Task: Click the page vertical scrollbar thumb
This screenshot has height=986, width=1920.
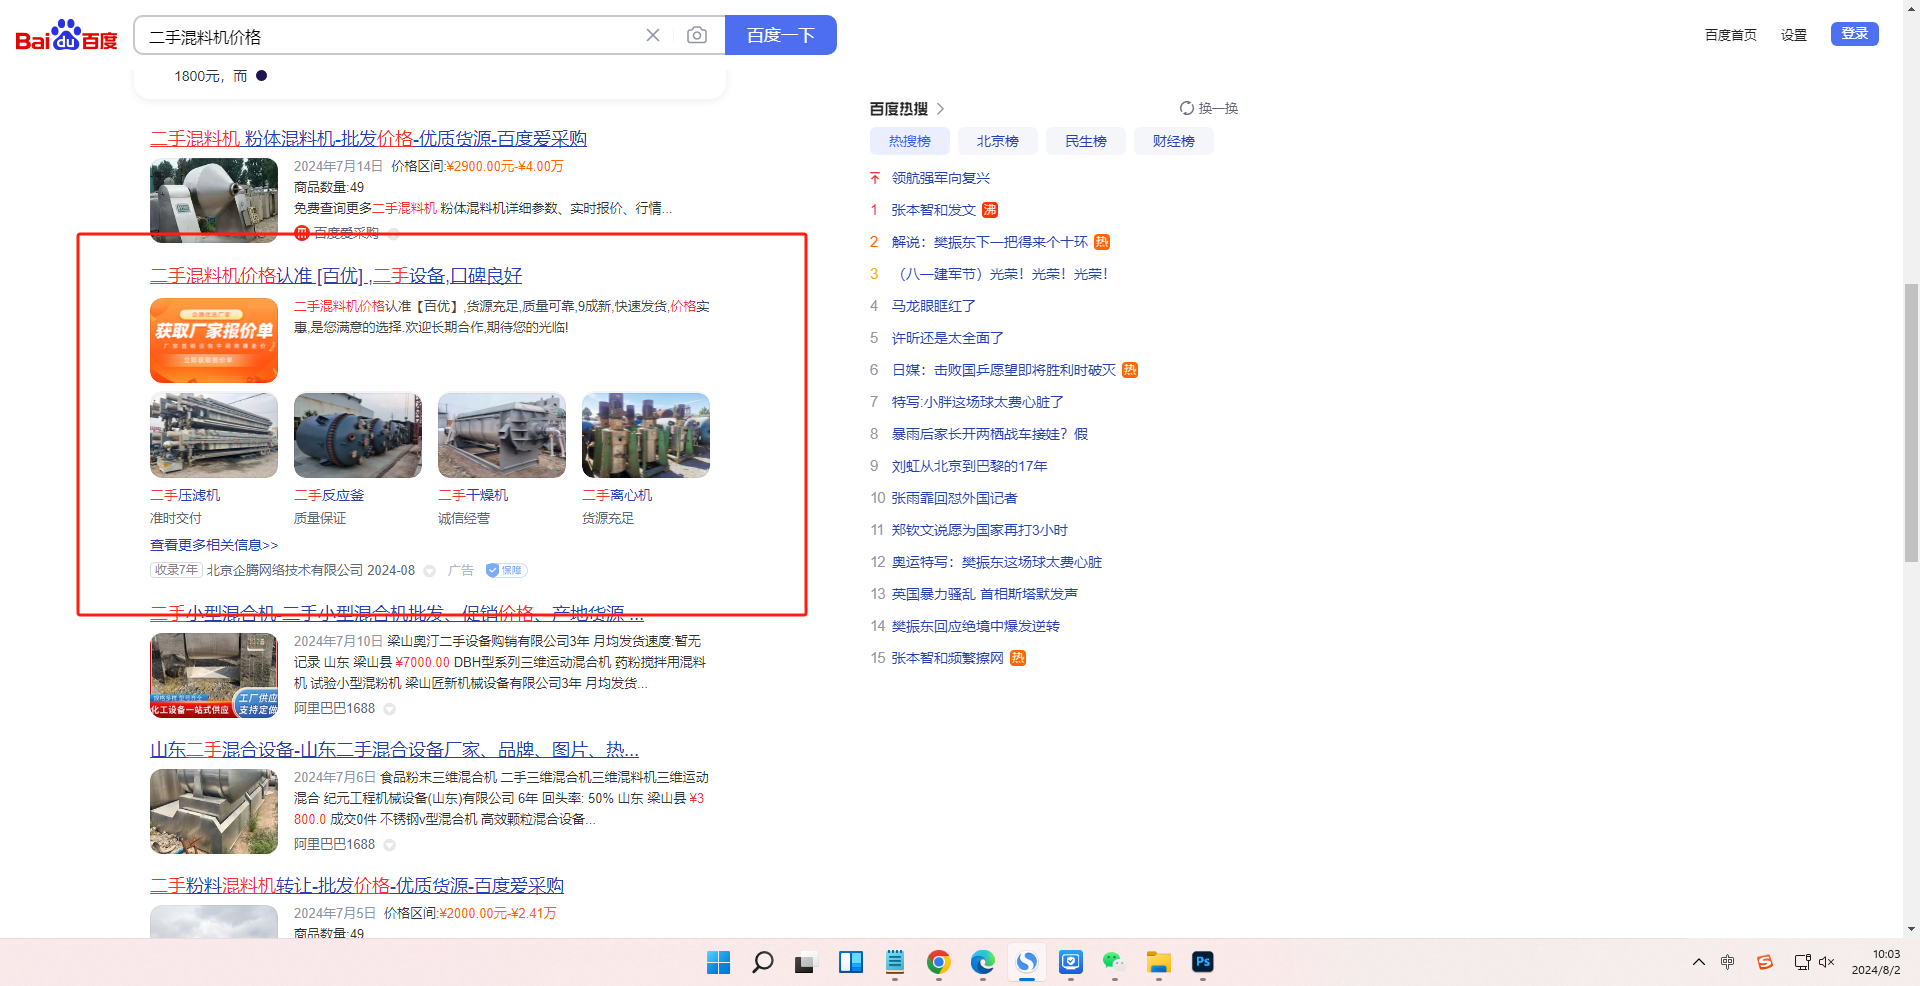Action: click(x=1911, y=420)
